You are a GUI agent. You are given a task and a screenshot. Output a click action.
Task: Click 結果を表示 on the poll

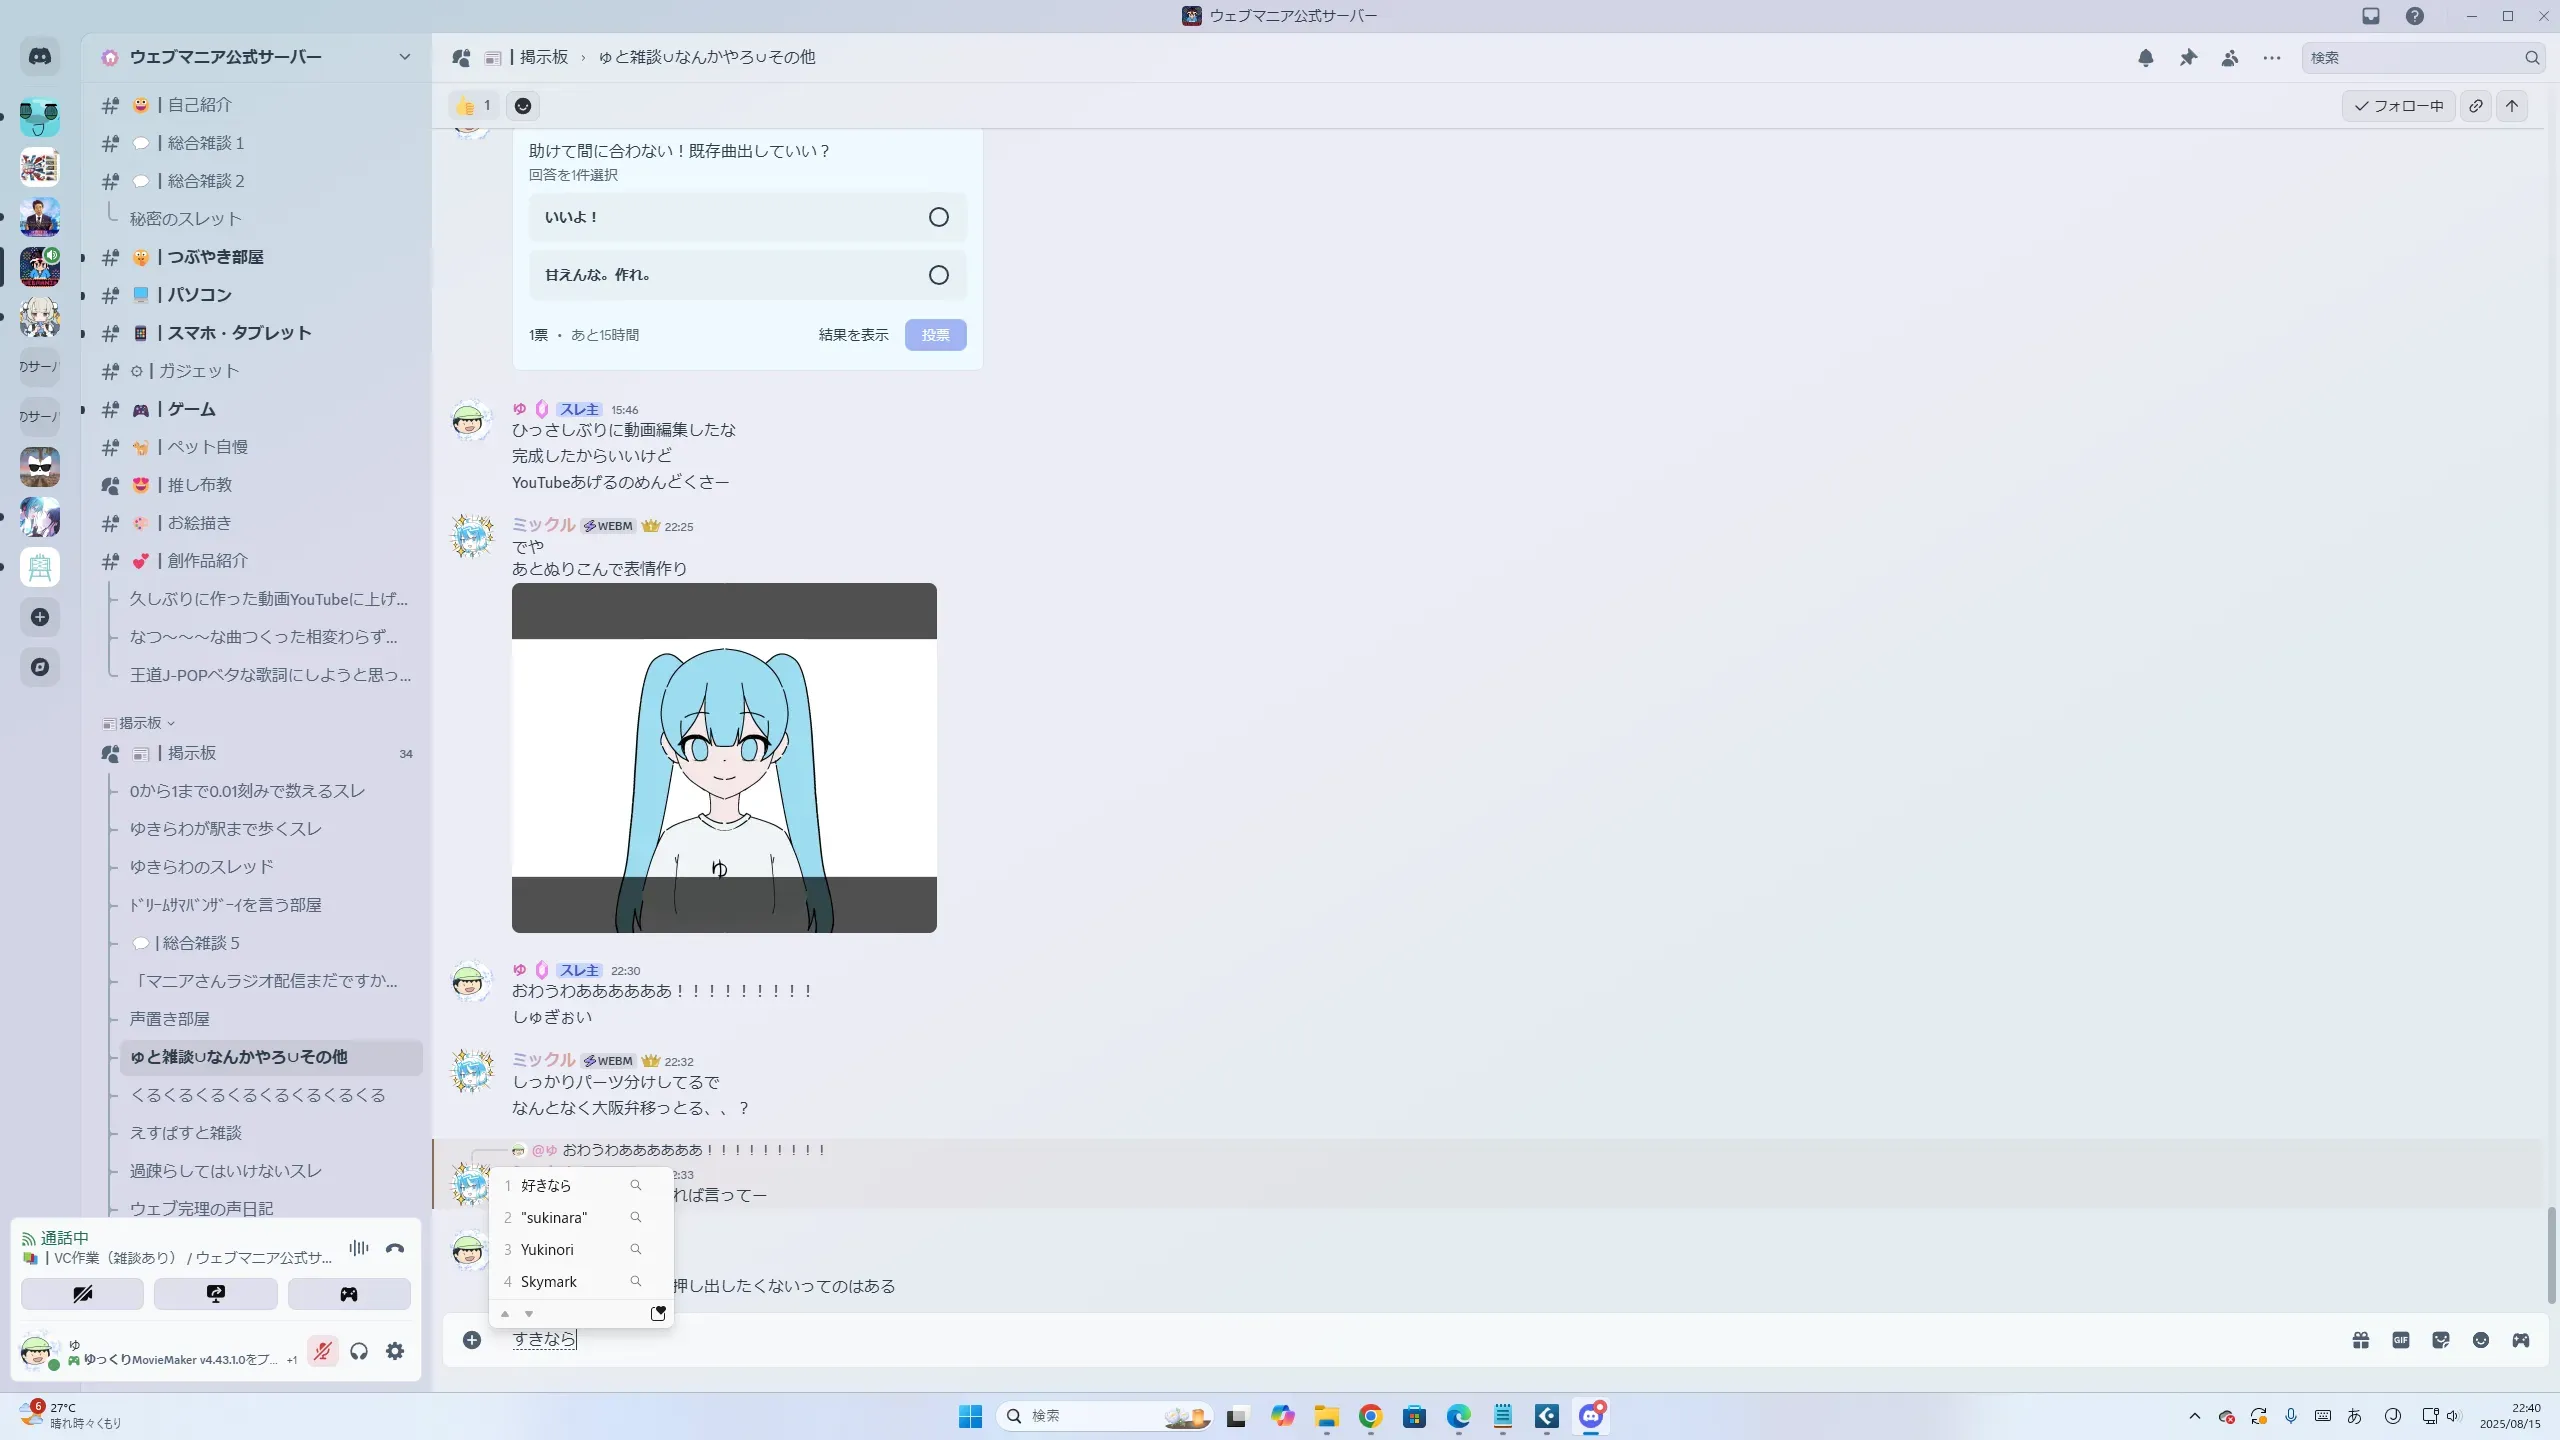click(853, 335)
